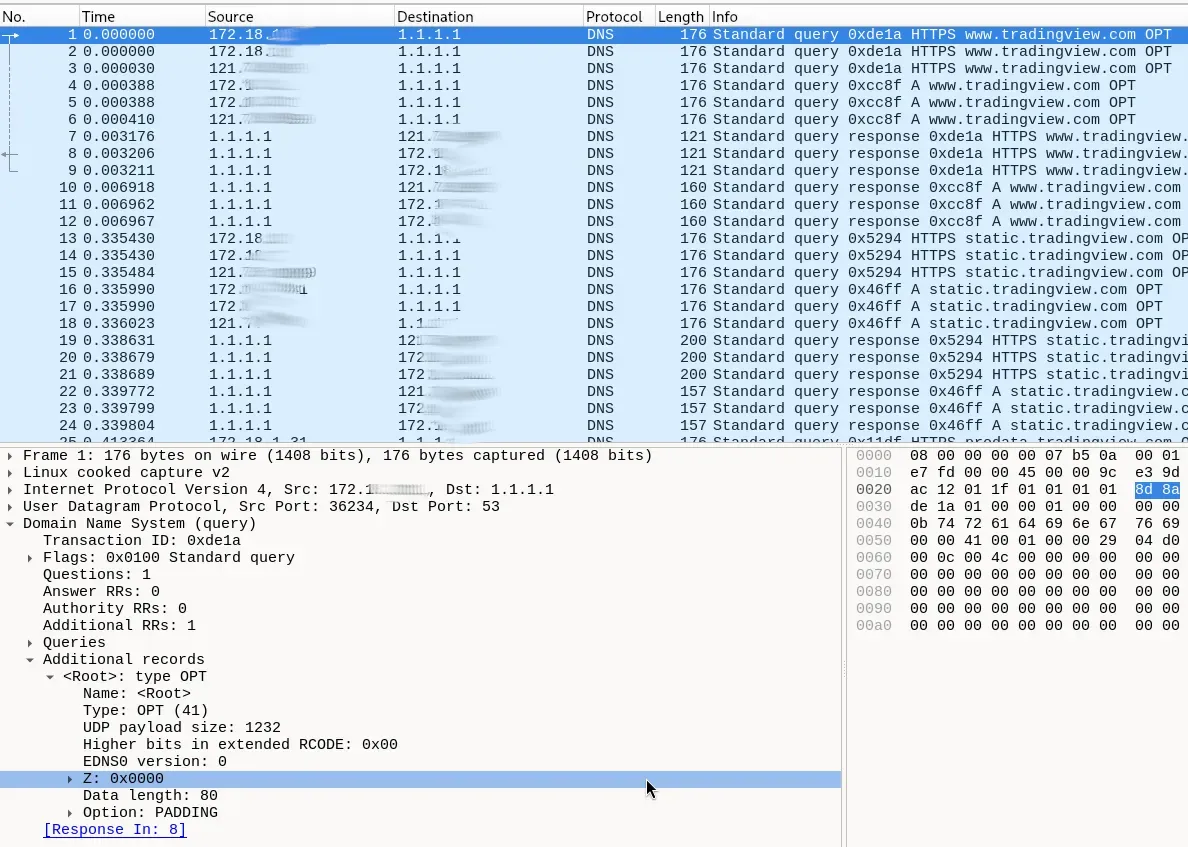
Task: Click hex offset row 0000
Action: pos(874,455)
